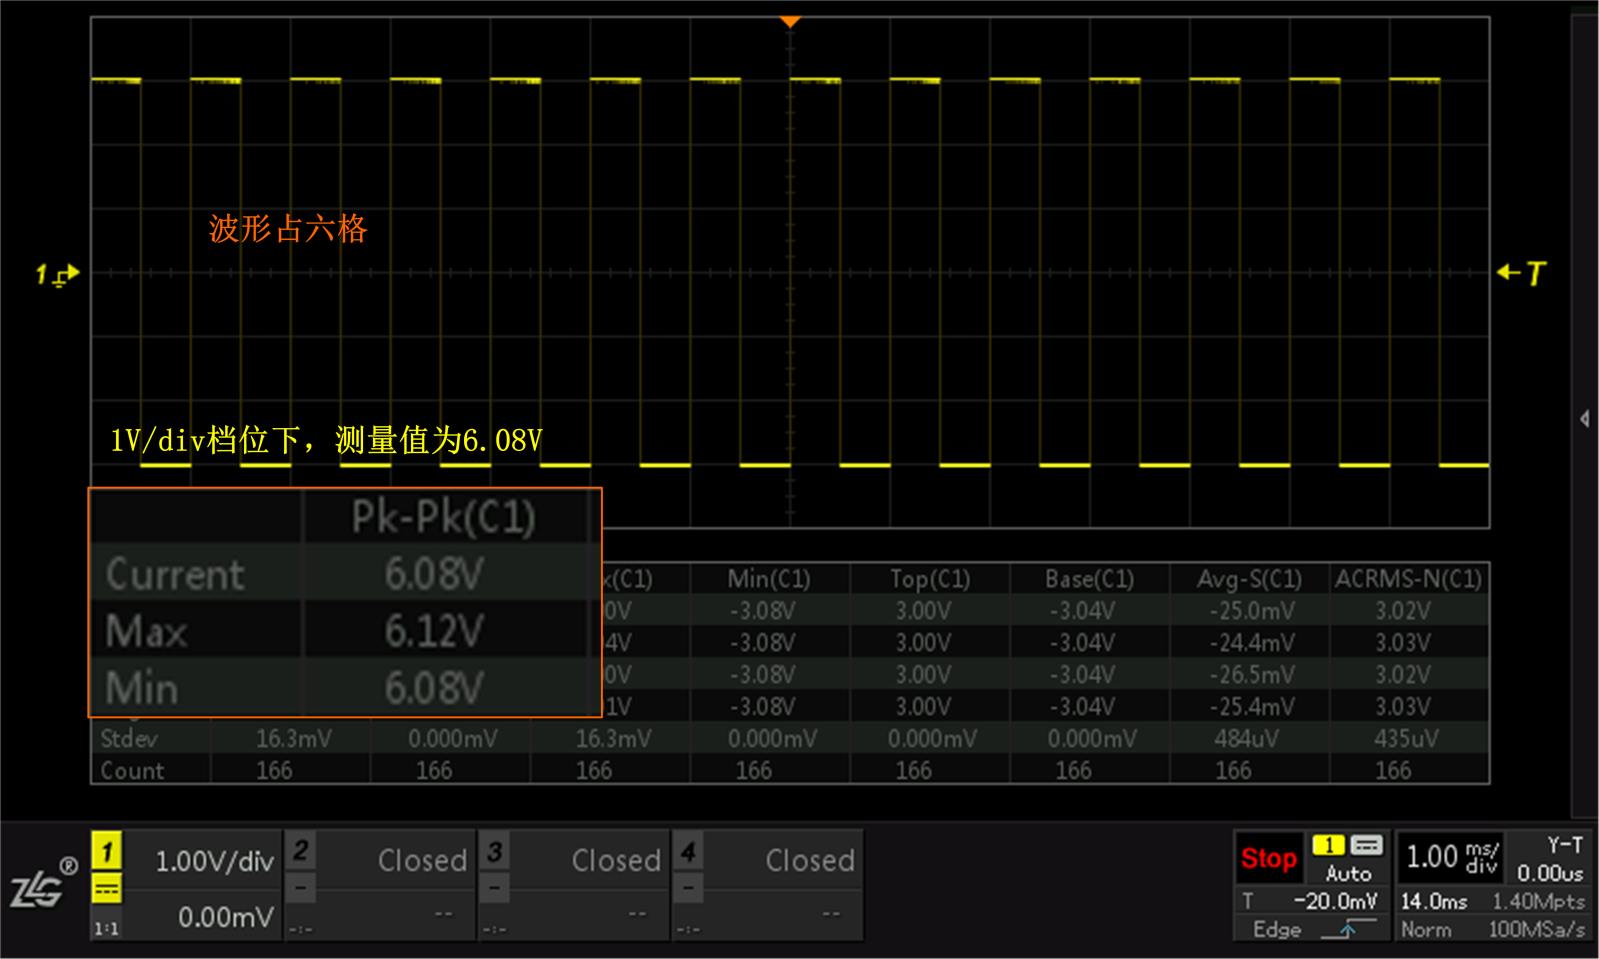The image size is (1599, 959).
Task: Click the channel 1 0.00mV offset value
Action: tap(225, 917)
